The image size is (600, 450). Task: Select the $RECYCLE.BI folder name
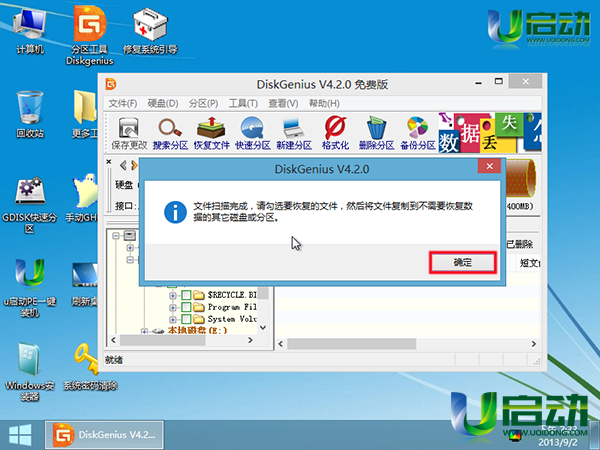coord(232,295)
